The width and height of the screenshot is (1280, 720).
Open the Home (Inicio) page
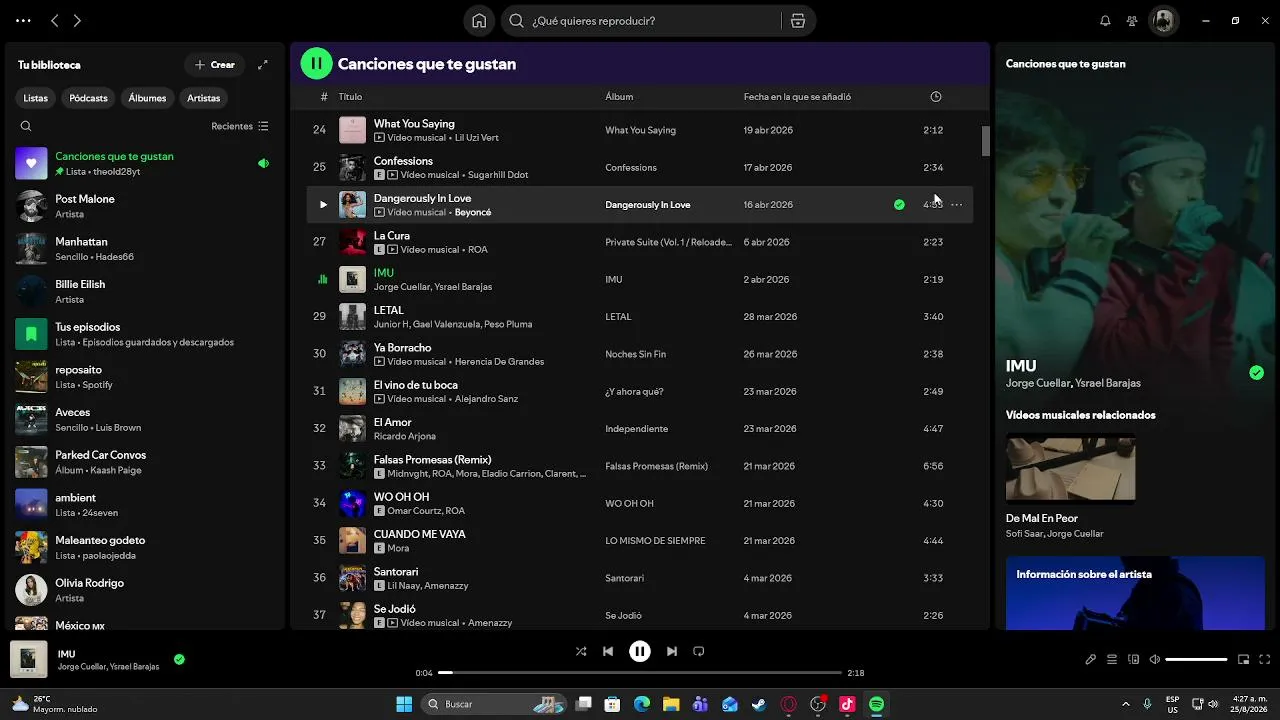click(479, 21)
